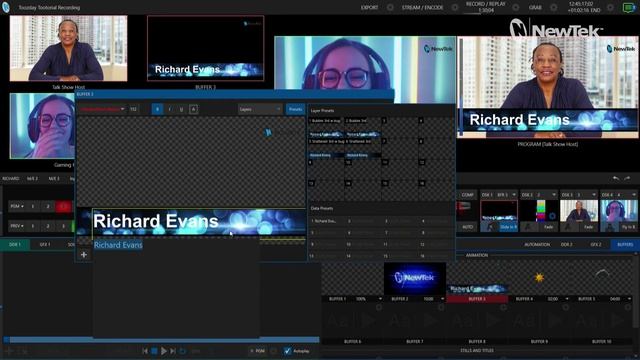The image size is (640, 360).
Task: Open Buffer 1 configuration gear
Action: (379, 307)
